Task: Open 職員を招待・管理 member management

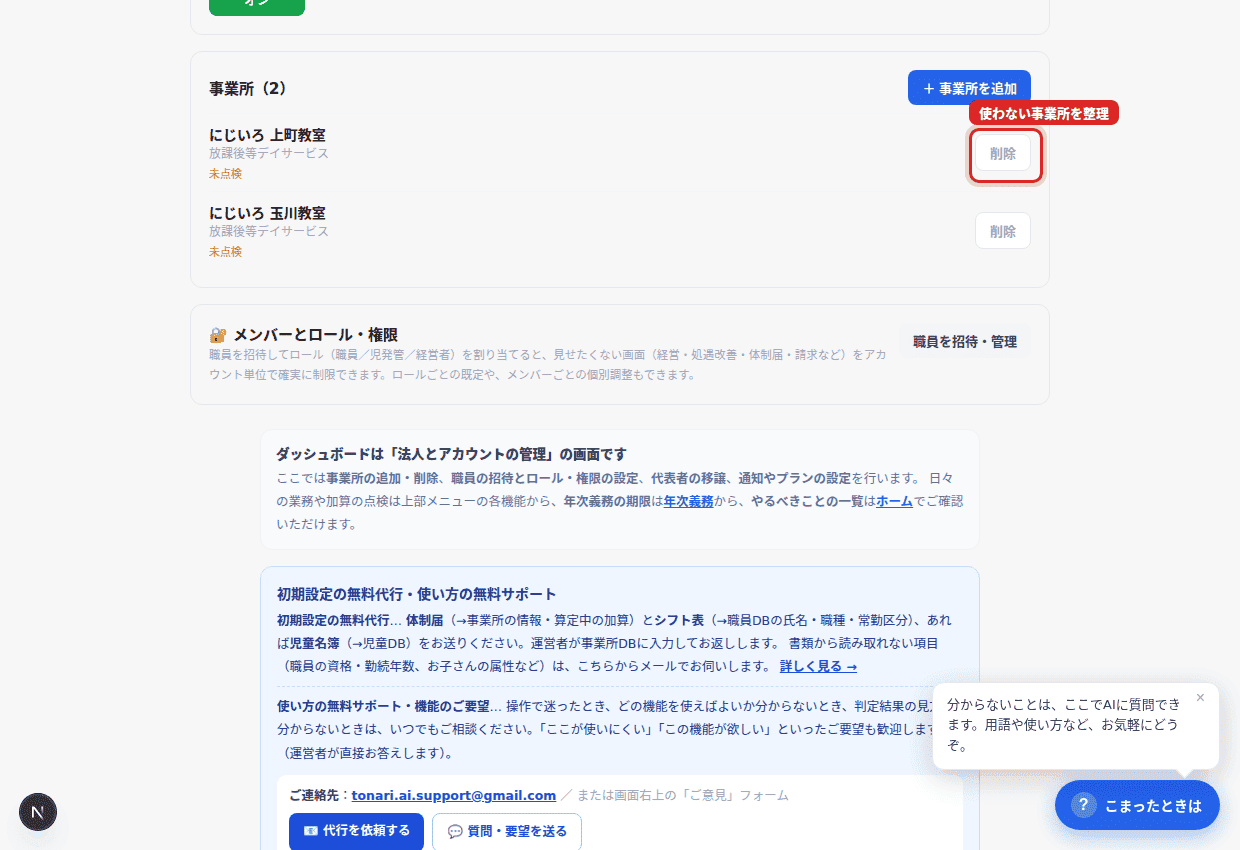Action: (x=965, y=342)
